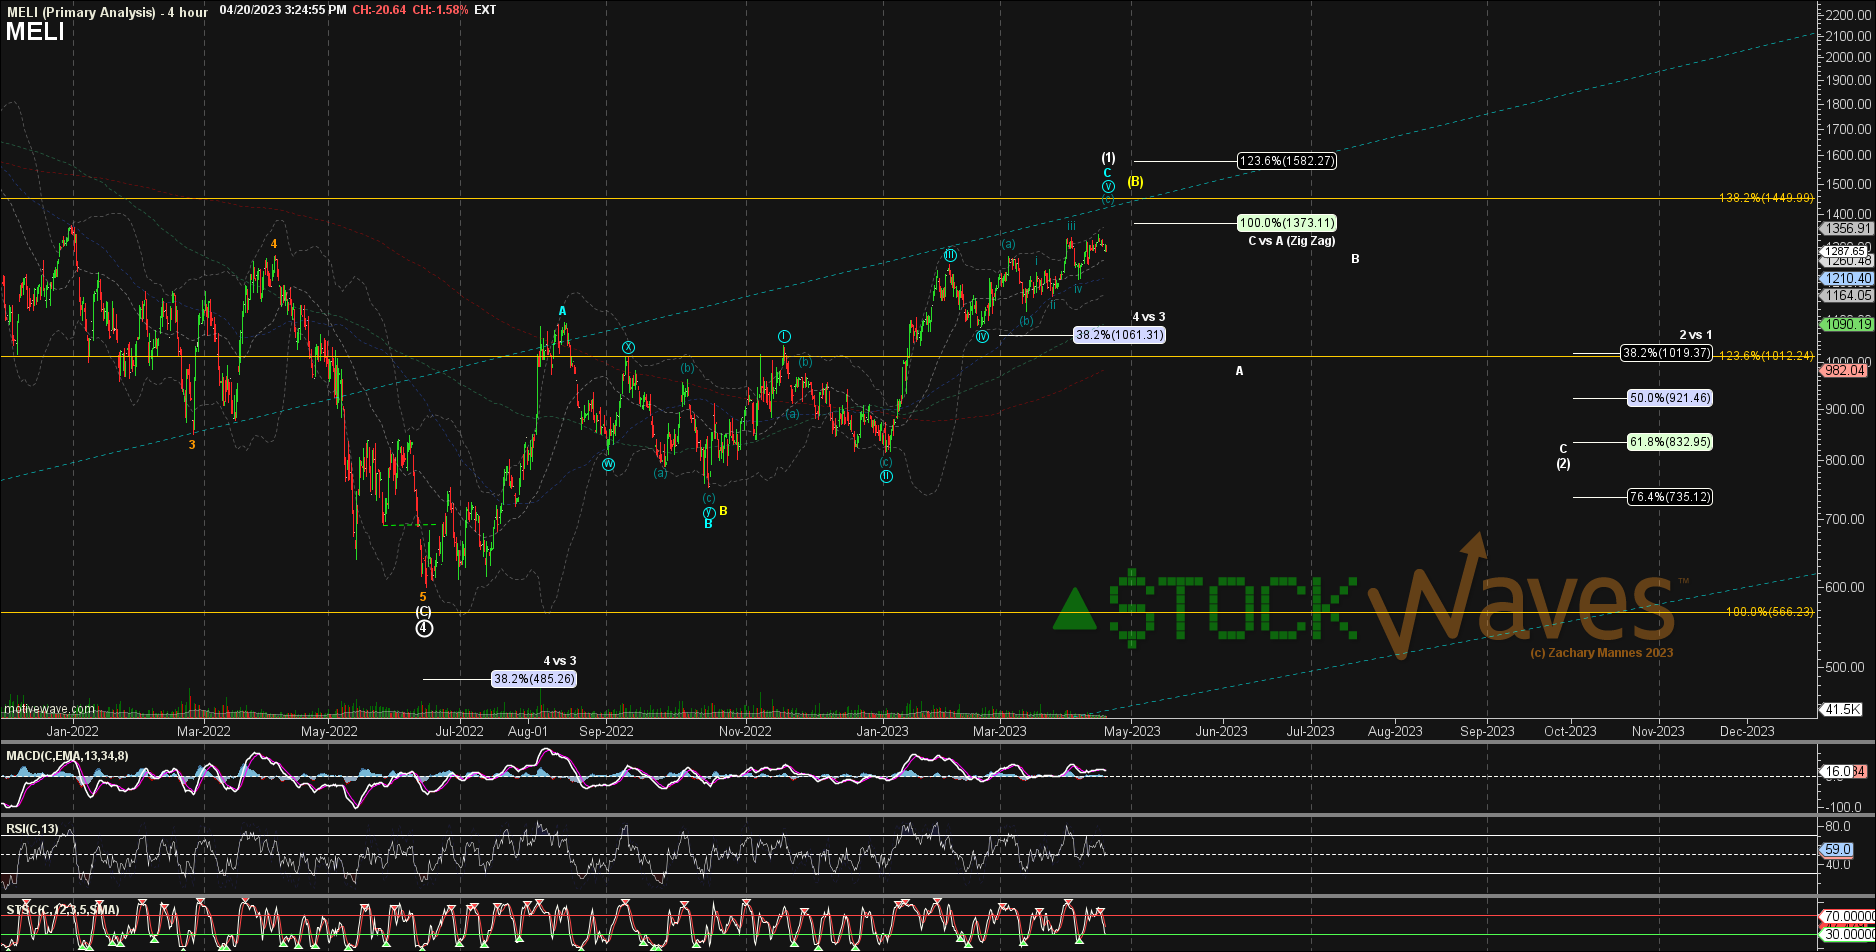Viewport: 1876px width, 952px height.
Task: Click the Jan-2023 date on the time axis
Action: coord(881,731)
